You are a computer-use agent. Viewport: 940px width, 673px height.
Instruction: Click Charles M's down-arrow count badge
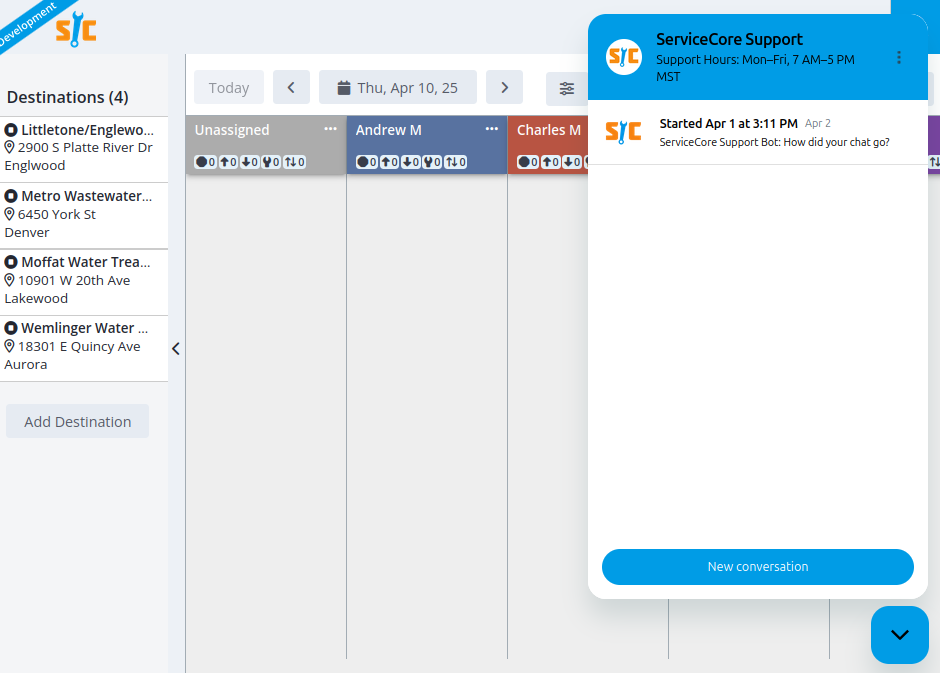(x=572, y=162)
